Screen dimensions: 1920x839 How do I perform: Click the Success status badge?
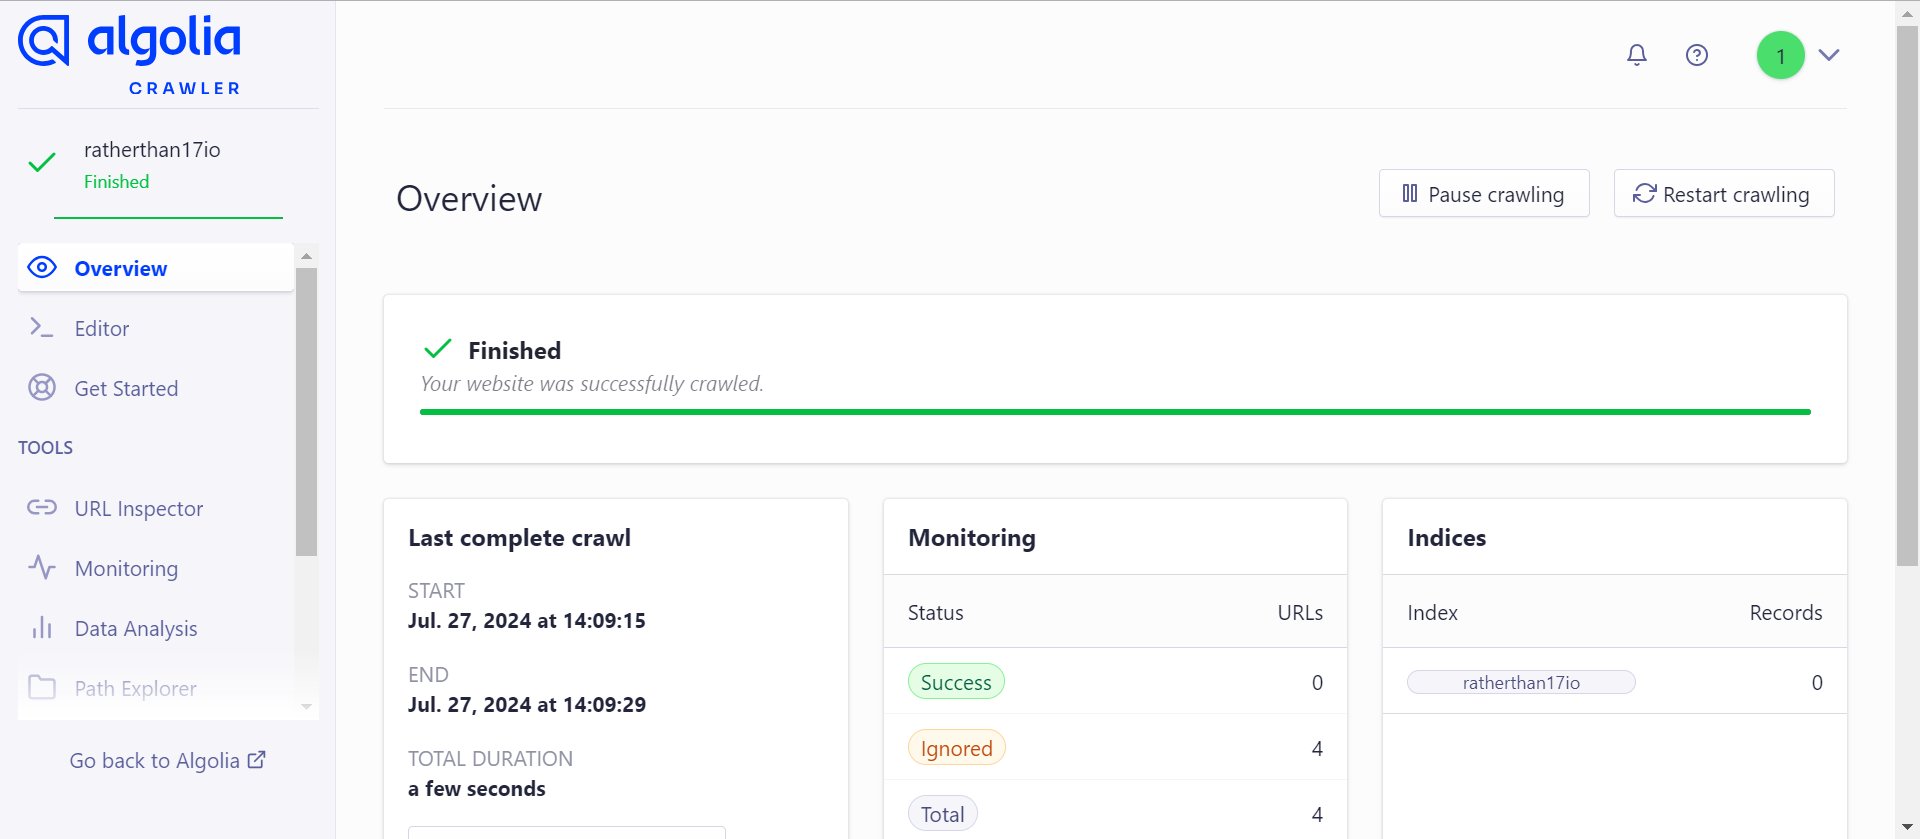click(956, 682)
